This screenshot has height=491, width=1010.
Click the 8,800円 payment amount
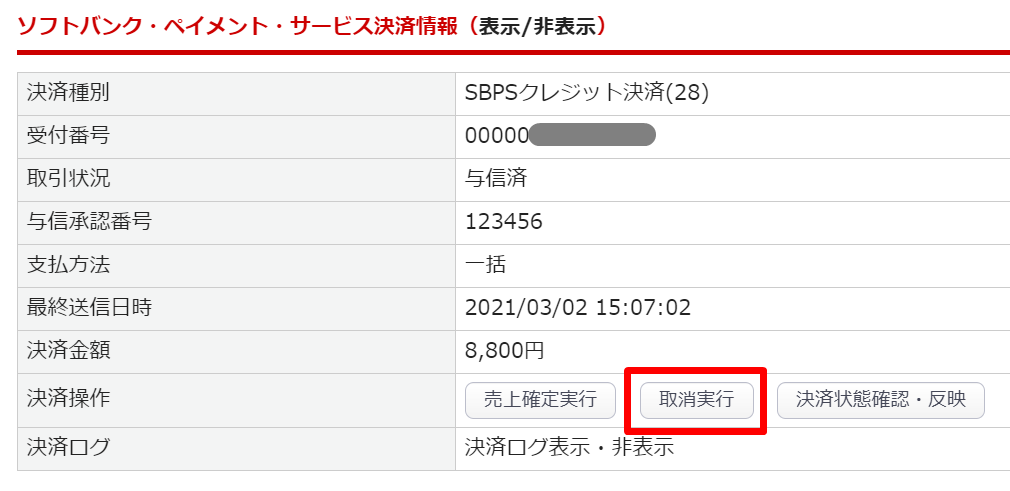click(505, 351)
